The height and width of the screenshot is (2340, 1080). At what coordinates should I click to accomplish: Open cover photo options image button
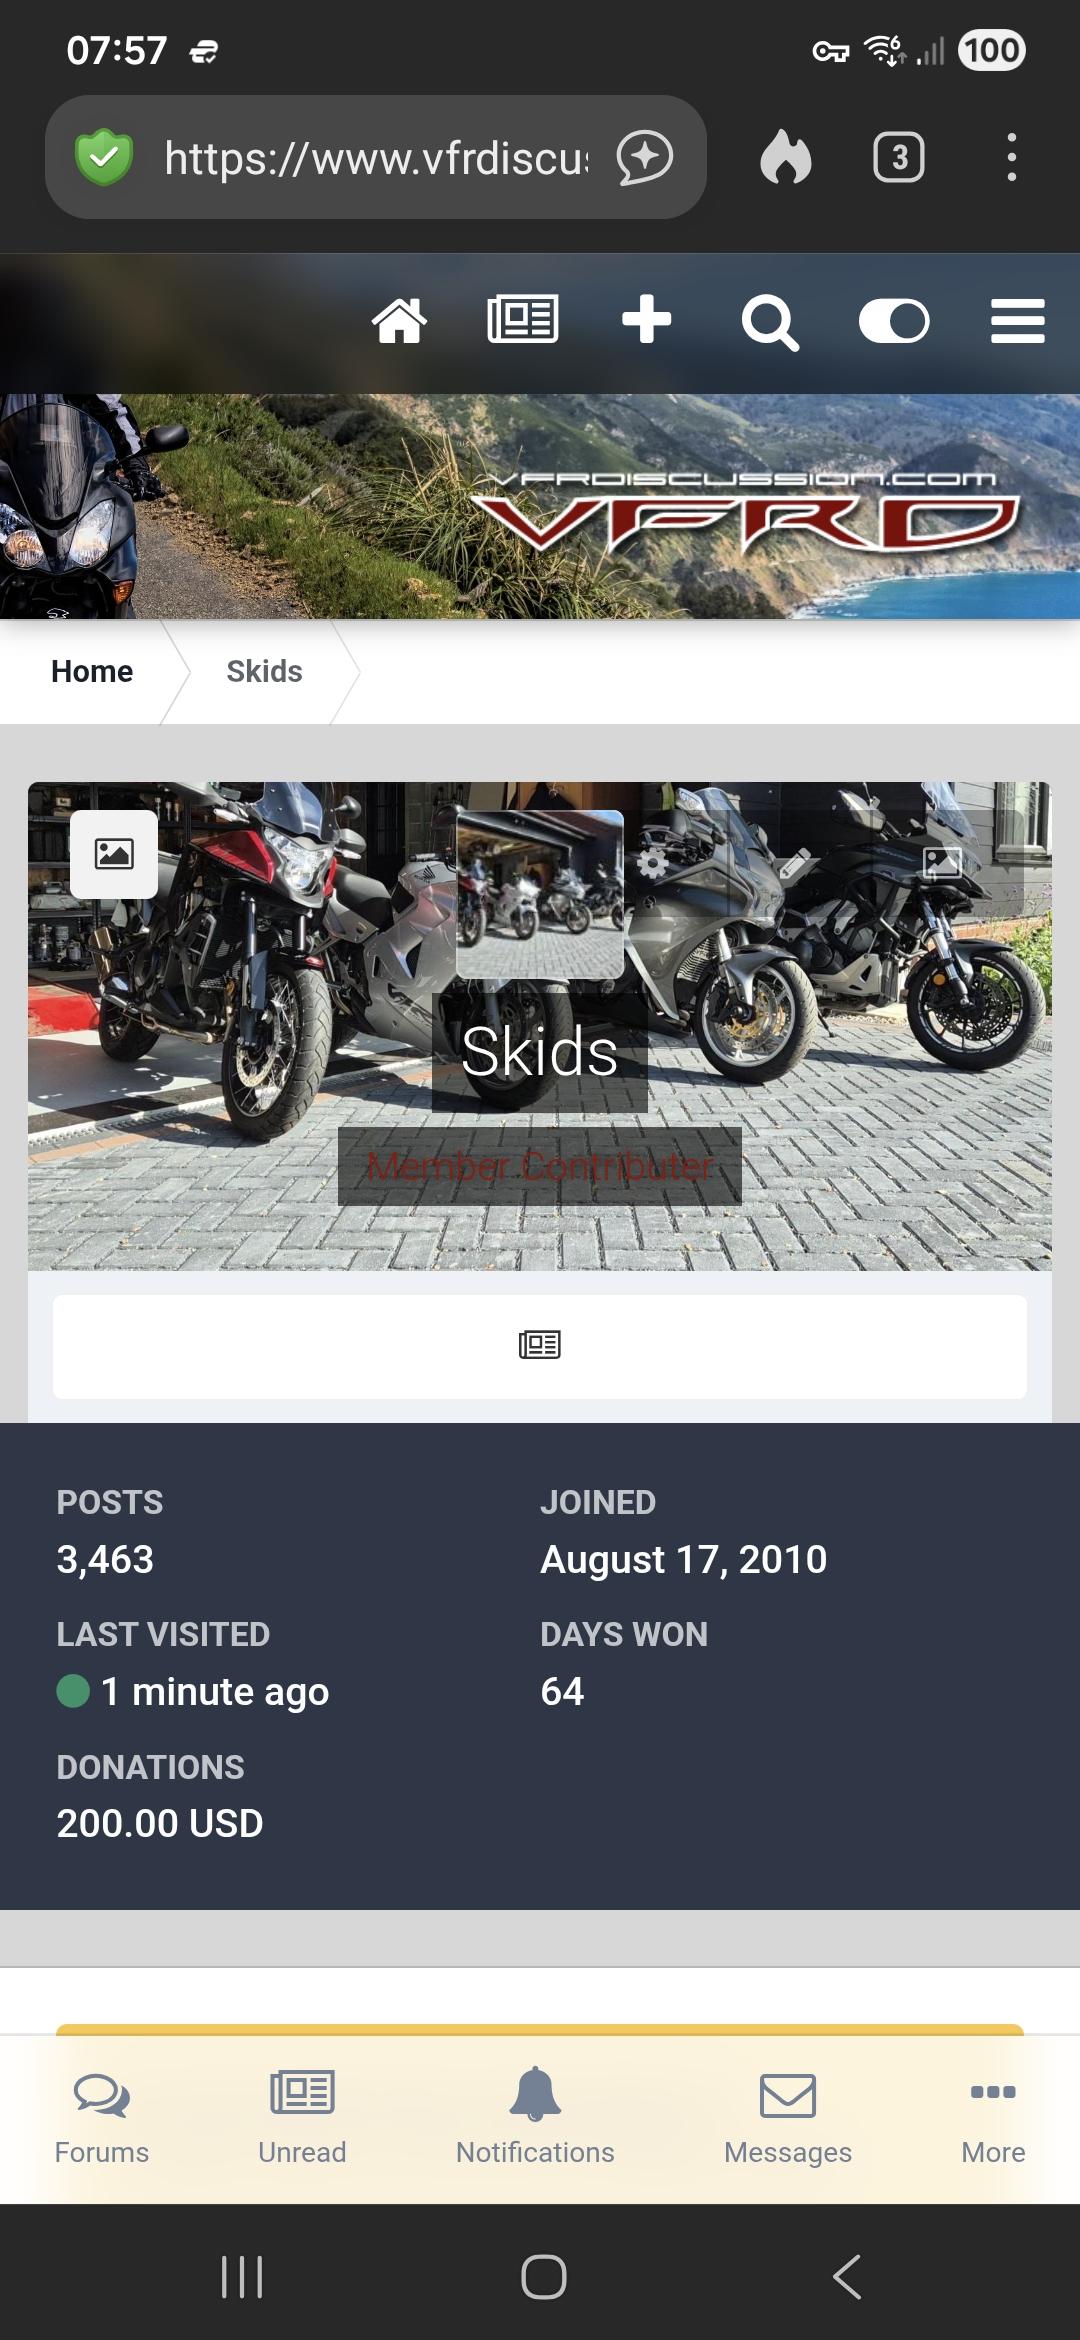click(x=114, y=854)
